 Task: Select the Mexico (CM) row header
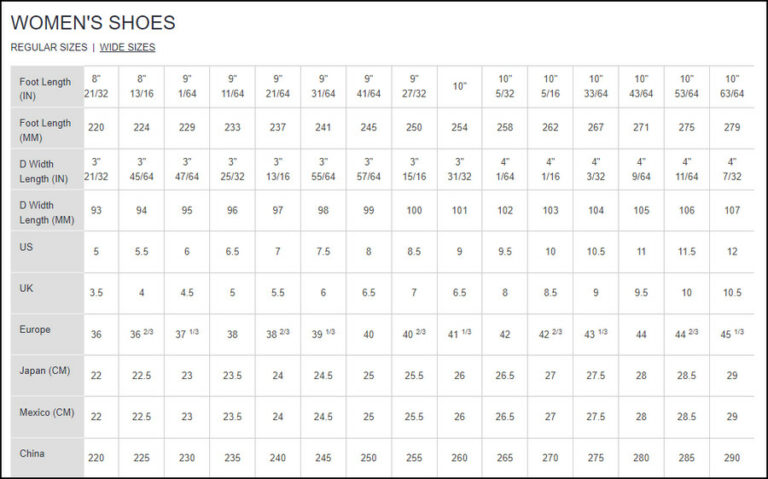[x=45, y=412]
